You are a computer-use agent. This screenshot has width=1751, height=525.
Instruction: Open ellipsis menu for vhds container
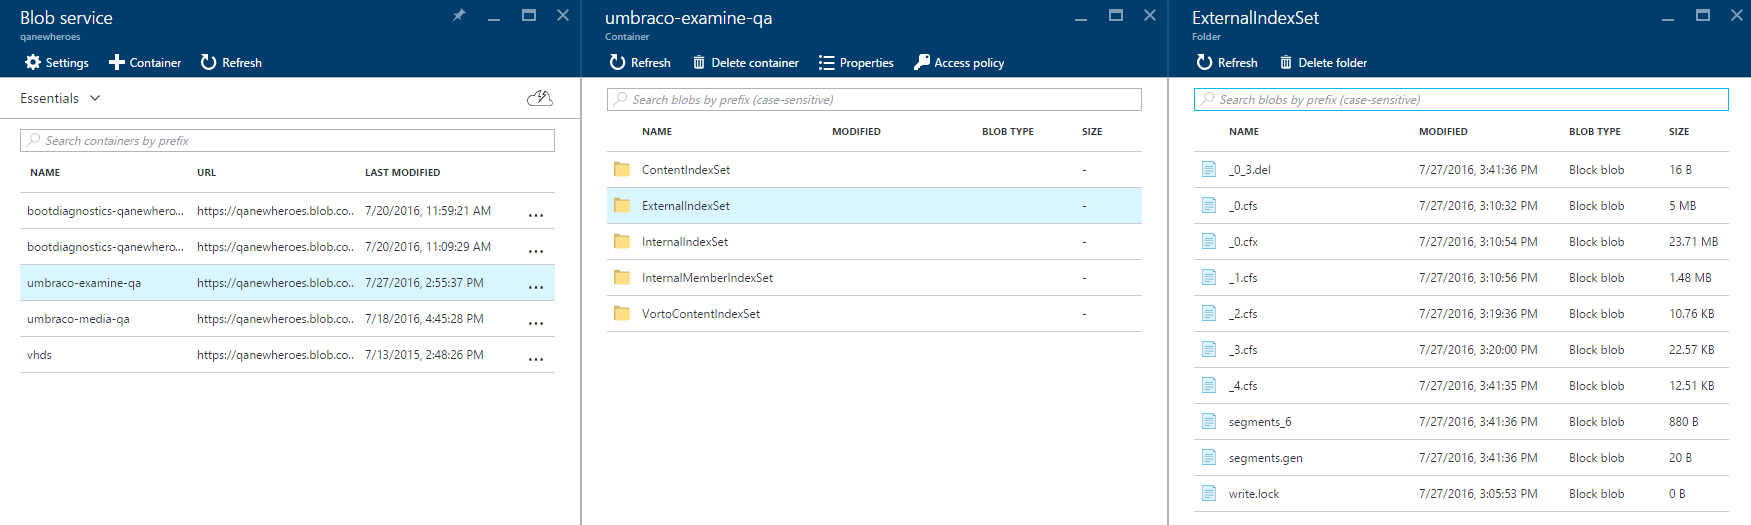(x=536, y=358)
